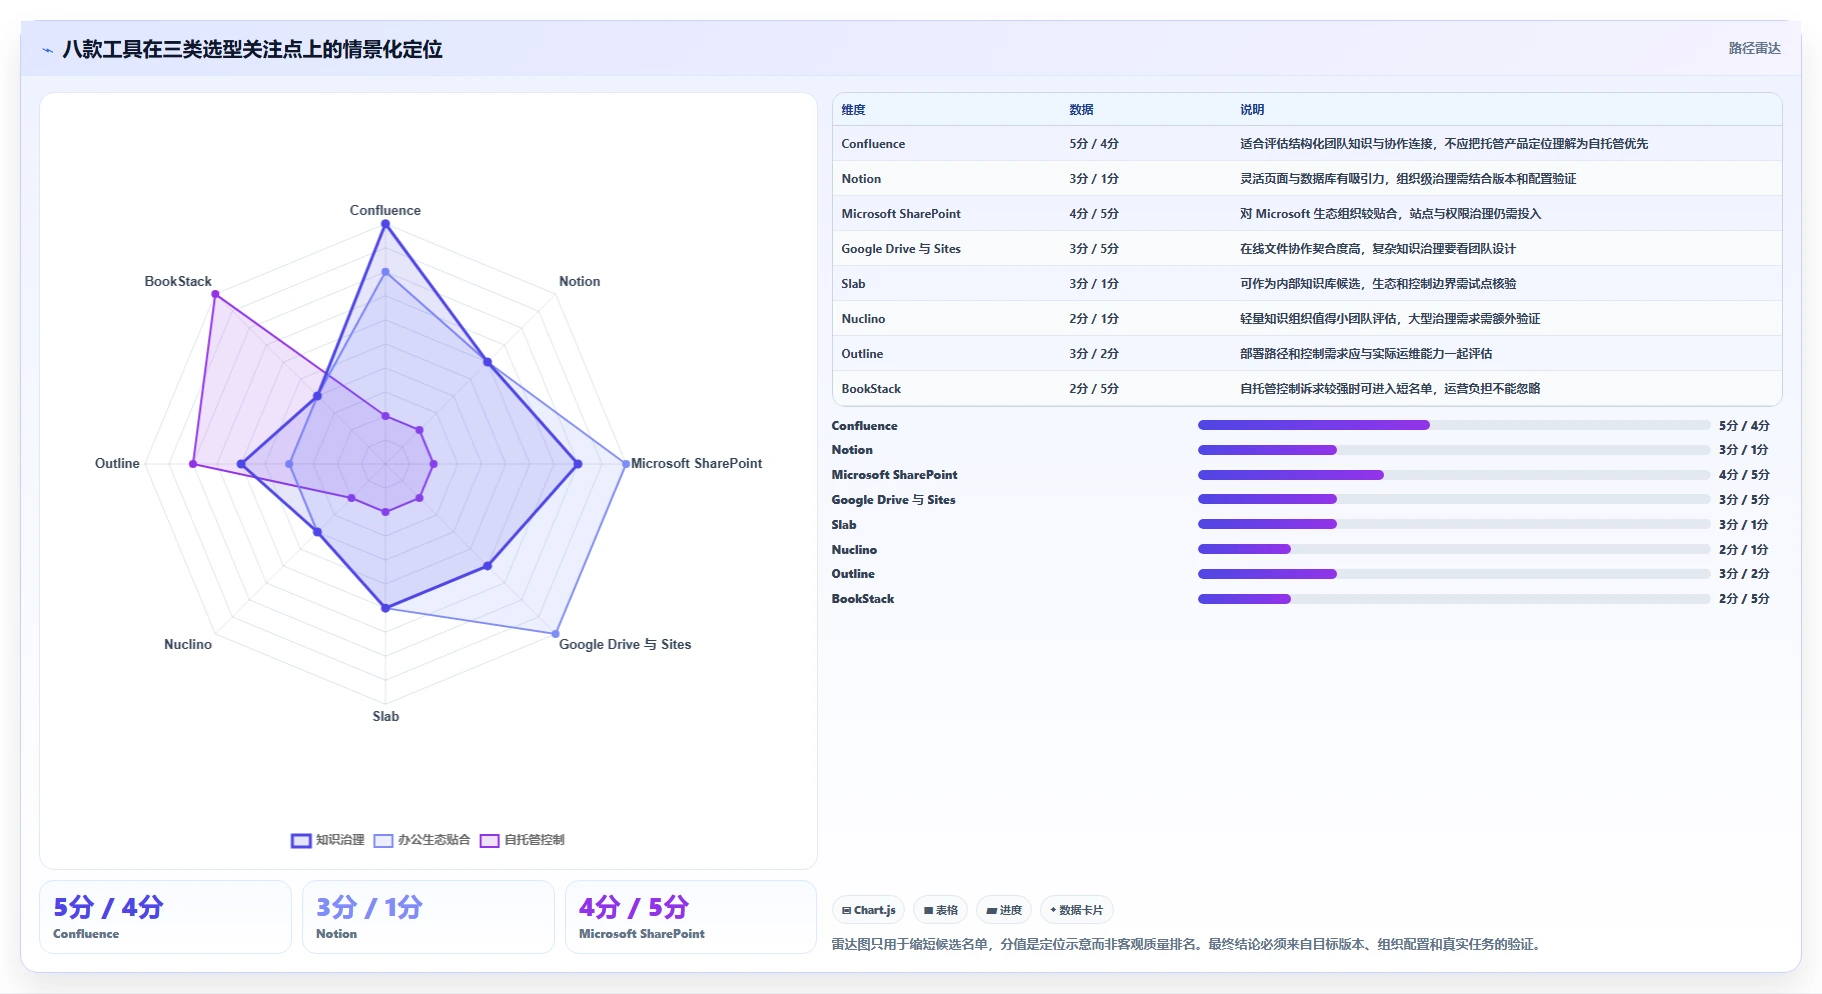Image resolution: width=1822 pixels, height=994 pixels.
Task: Click the Nuclino axis label on radar
Action: 188,645
